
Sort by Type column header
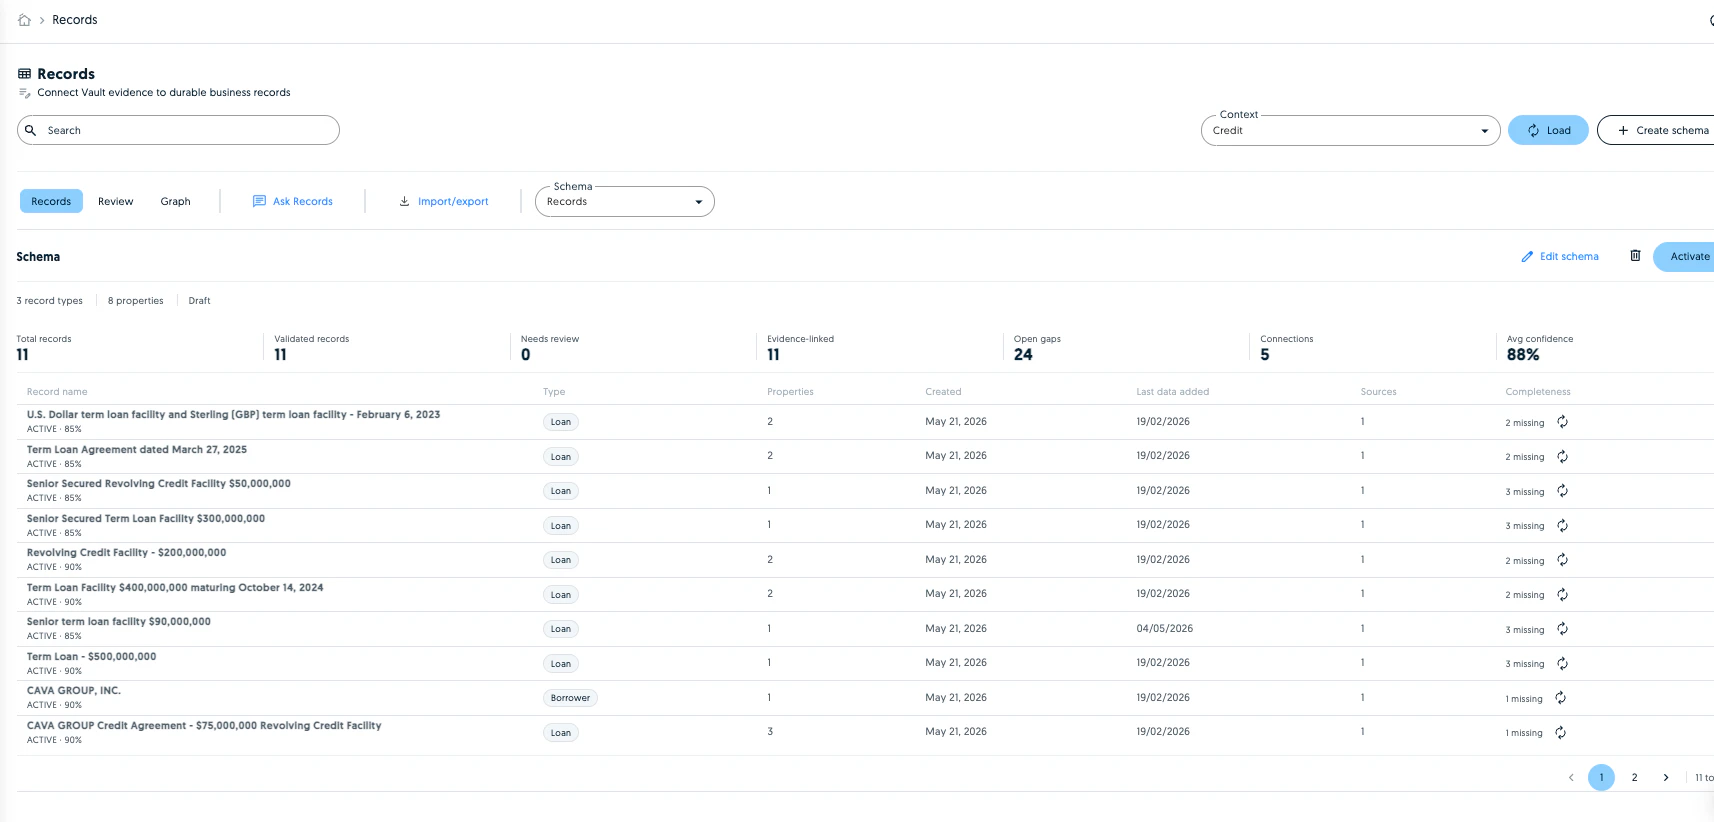coord(554,392)
